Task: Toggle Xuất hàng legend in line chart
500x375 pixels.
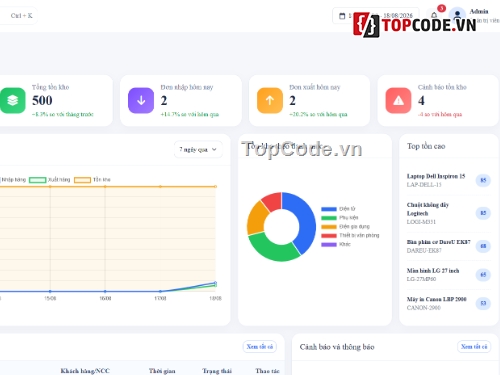Action: pos(50,180)
